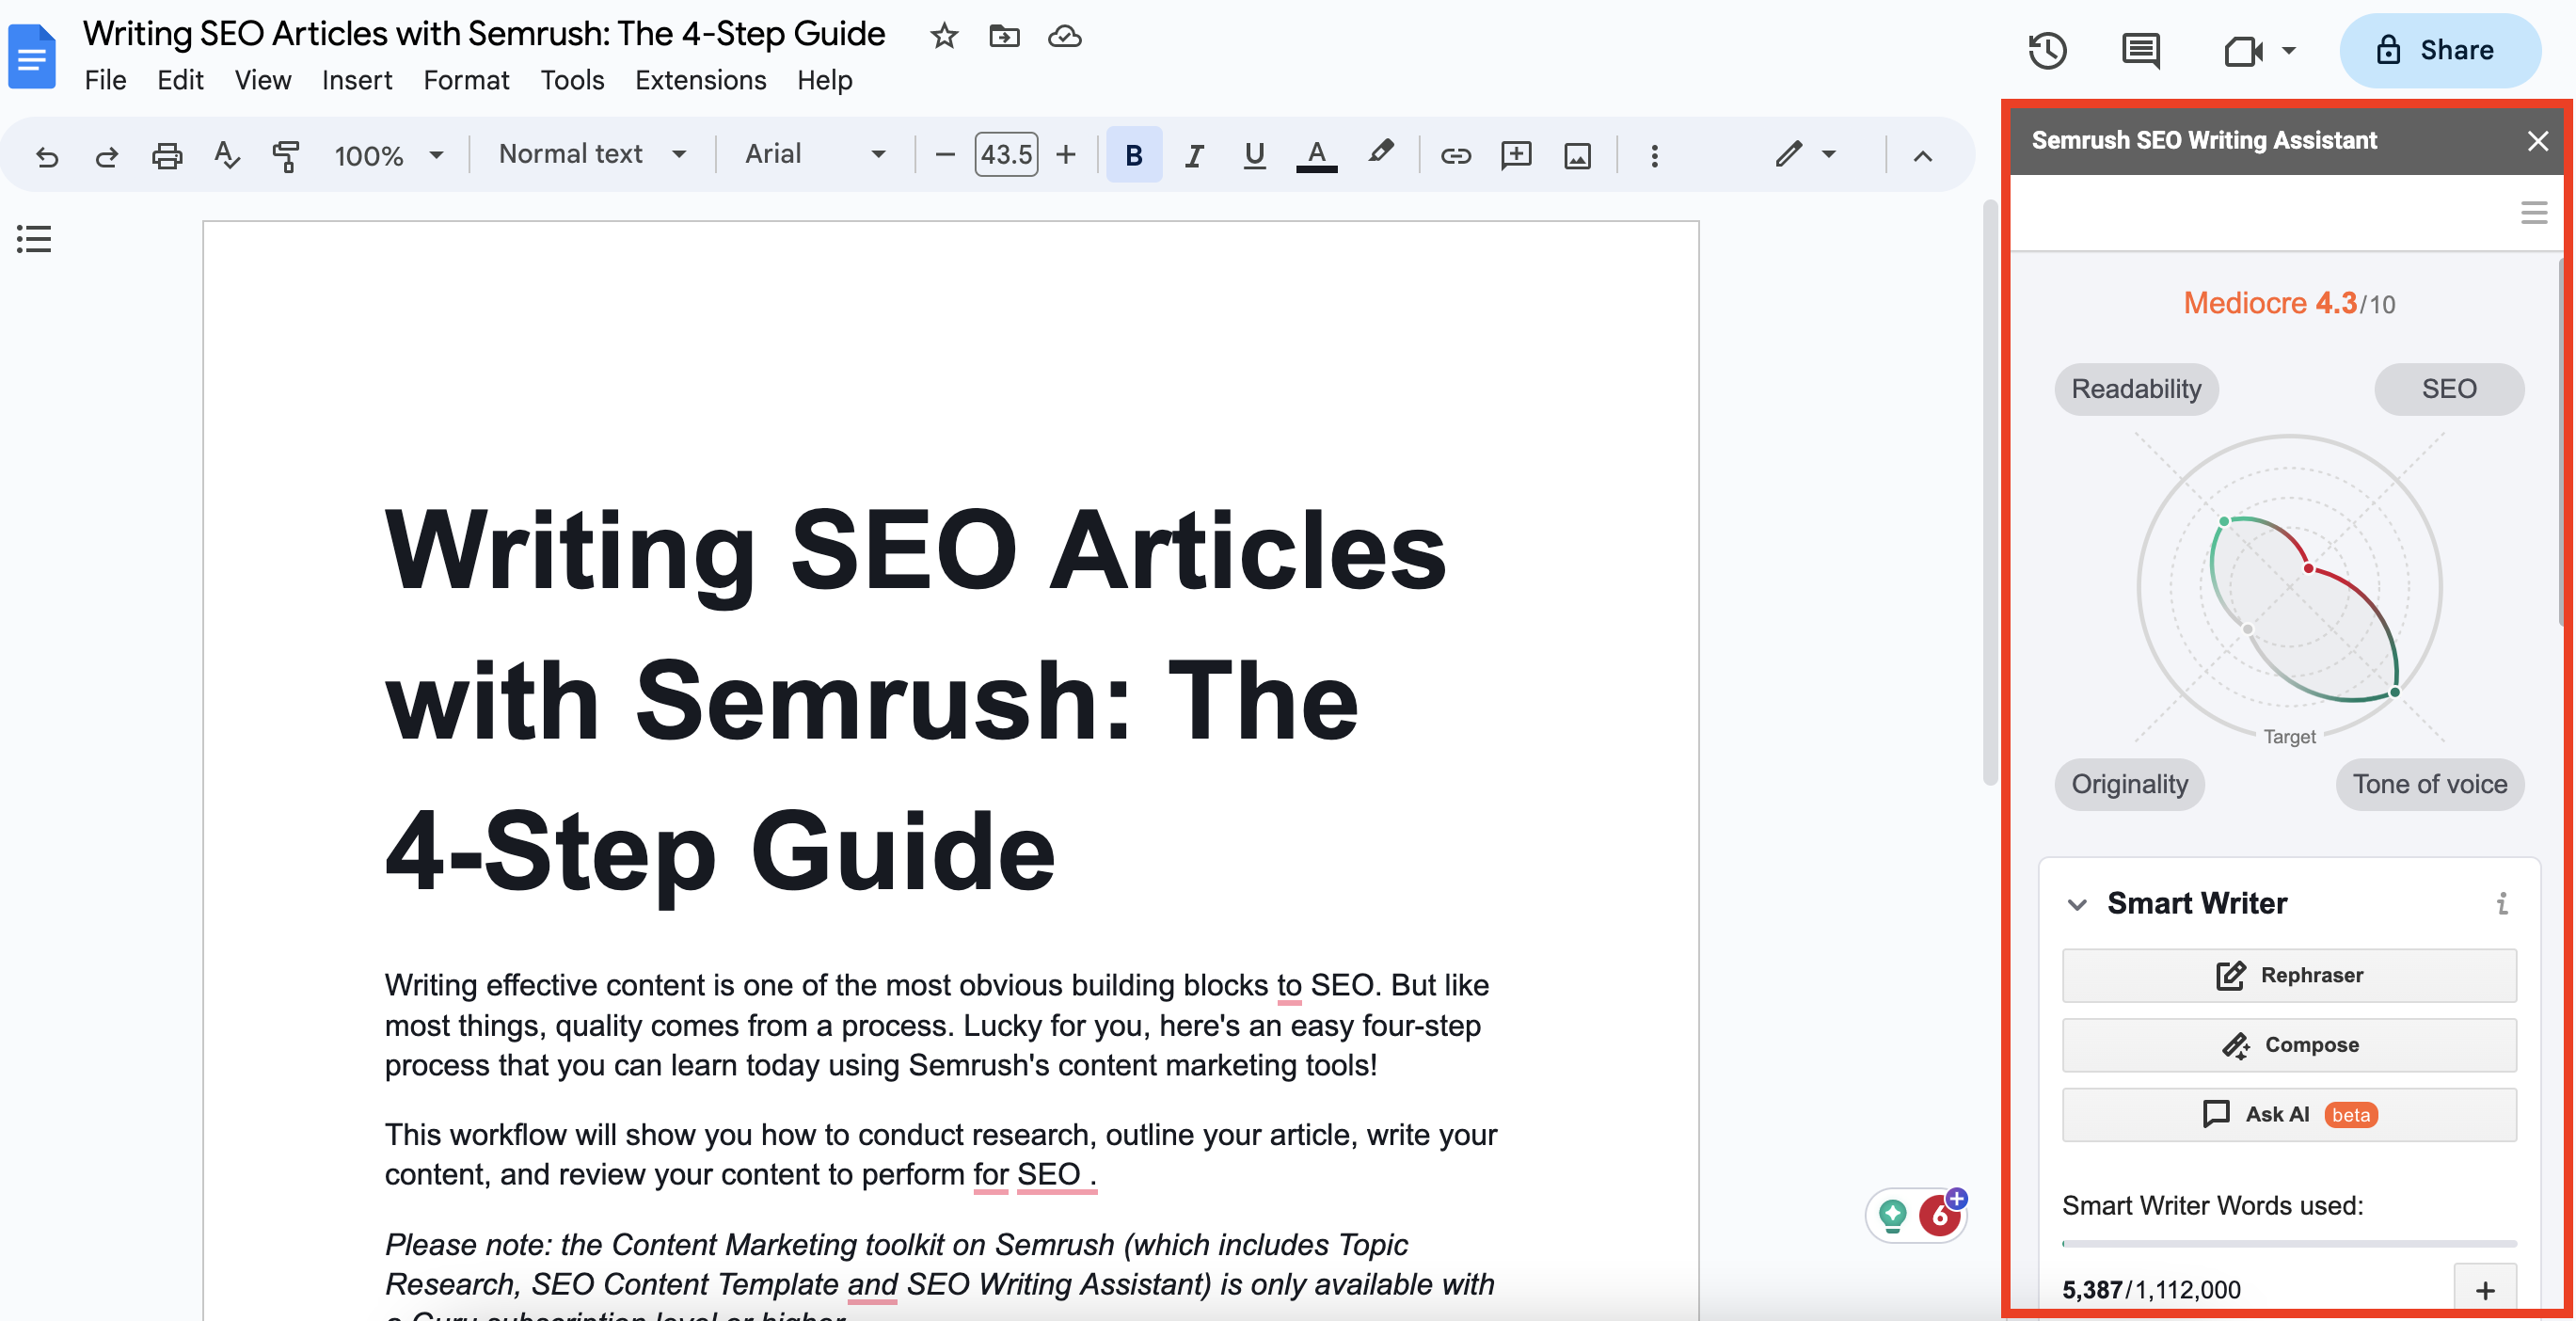Open the Edit menu

click(180, 80)
